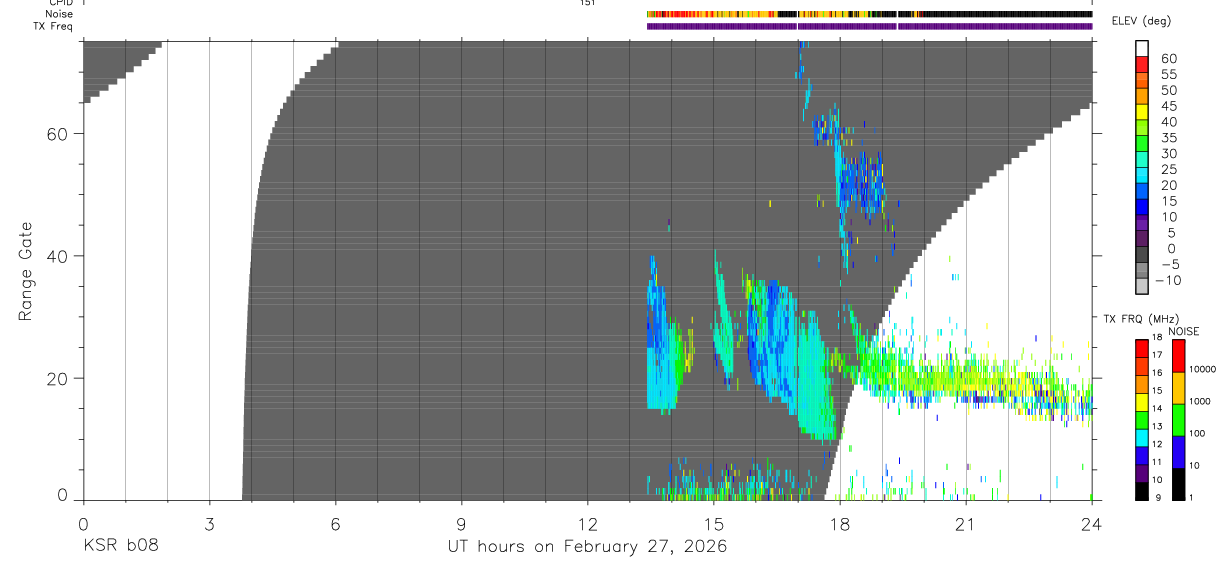Viewport: 1228px width, 567px height.
Task: Click the '10000' label on NOISE legend
Action: [1203, 369]
